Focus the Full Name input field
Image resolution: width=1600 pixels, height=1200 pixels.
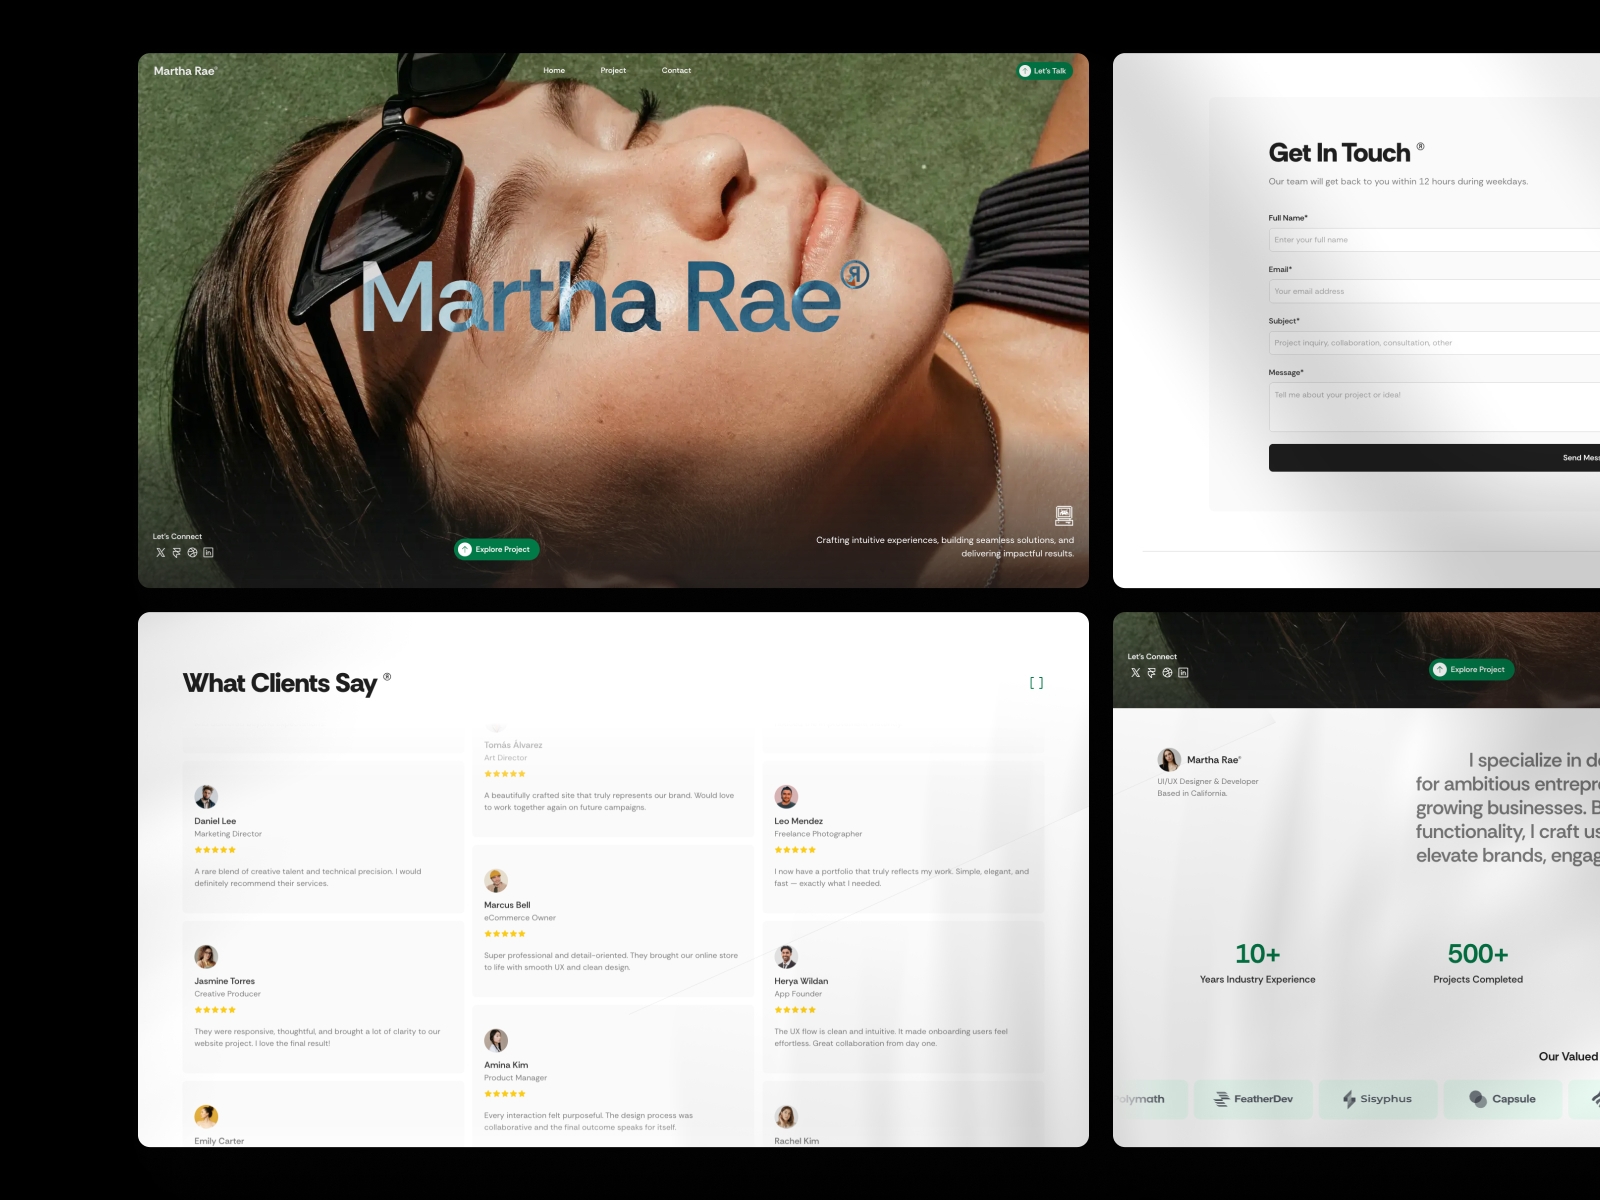coord(1434,240)
